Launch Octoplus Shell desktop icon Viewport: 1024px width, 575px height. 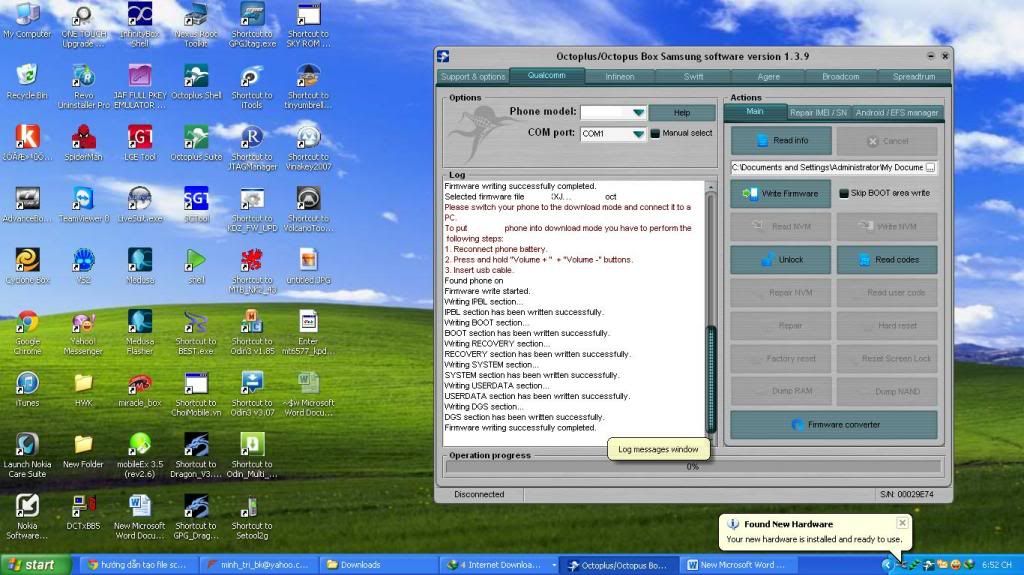point(196,82)
